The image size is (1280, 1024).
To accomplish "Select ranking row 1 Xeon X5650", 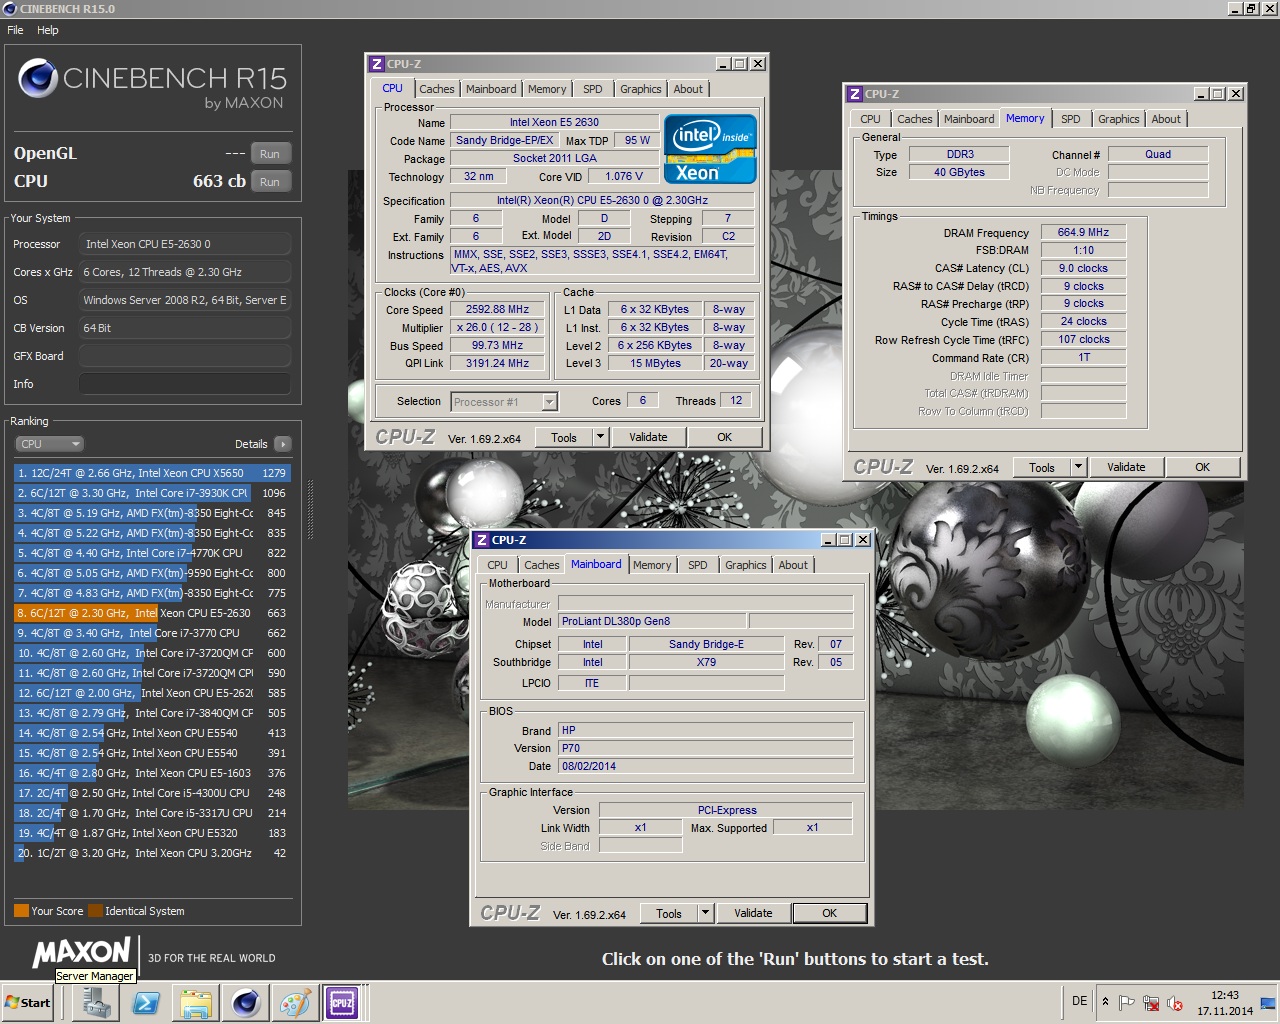I will click(x=152, y=473).
